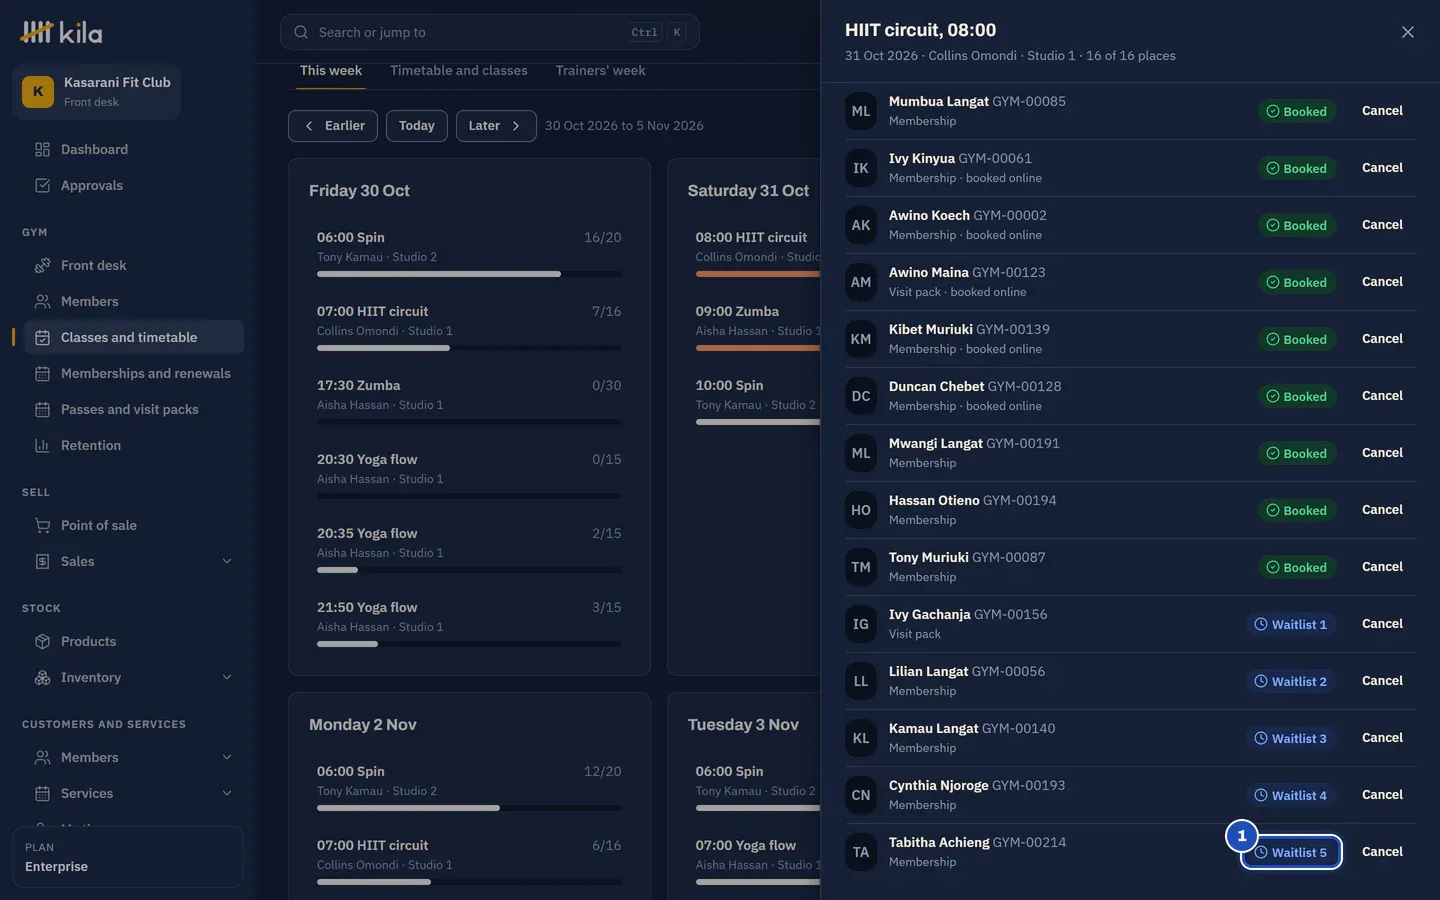The width and height of the screenshot is (1440, 900).
Task: Click Friday 07:00 HIIT circuit capacity bar
Action: pos(469,348)
